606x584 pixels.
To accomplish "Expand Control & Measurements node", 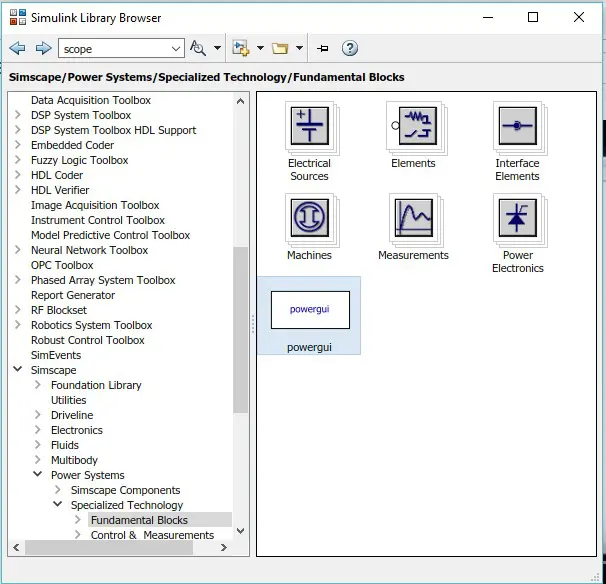I will coord(78,535).
